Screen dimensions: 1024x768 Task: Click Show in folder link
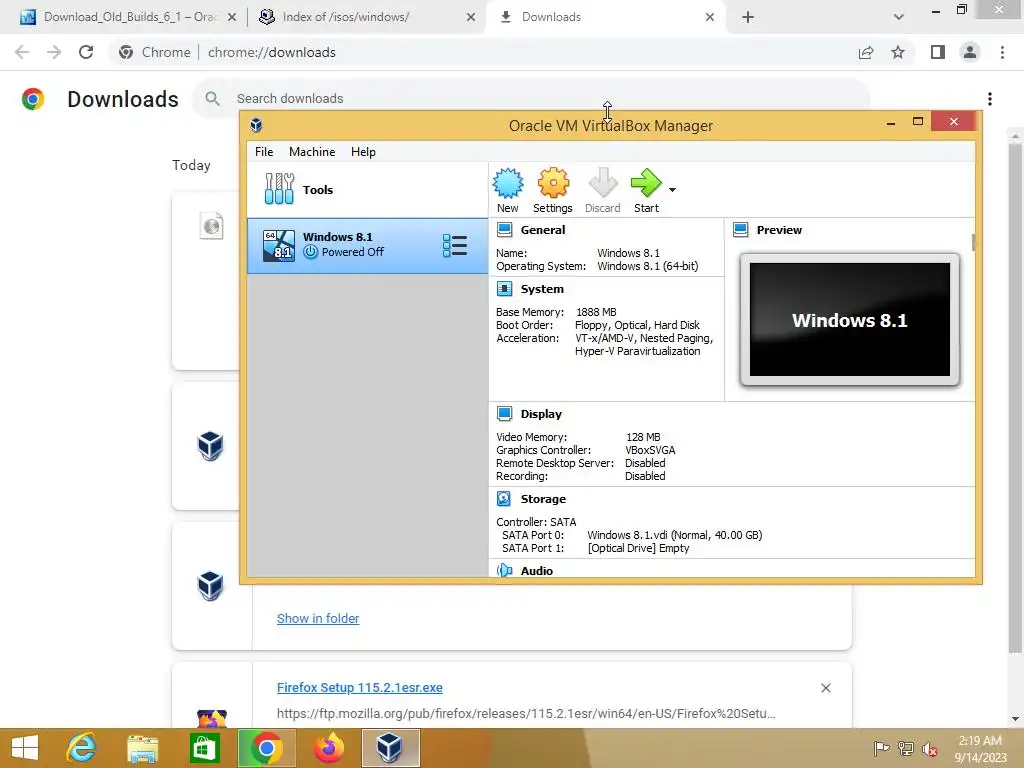coord(318,618)
